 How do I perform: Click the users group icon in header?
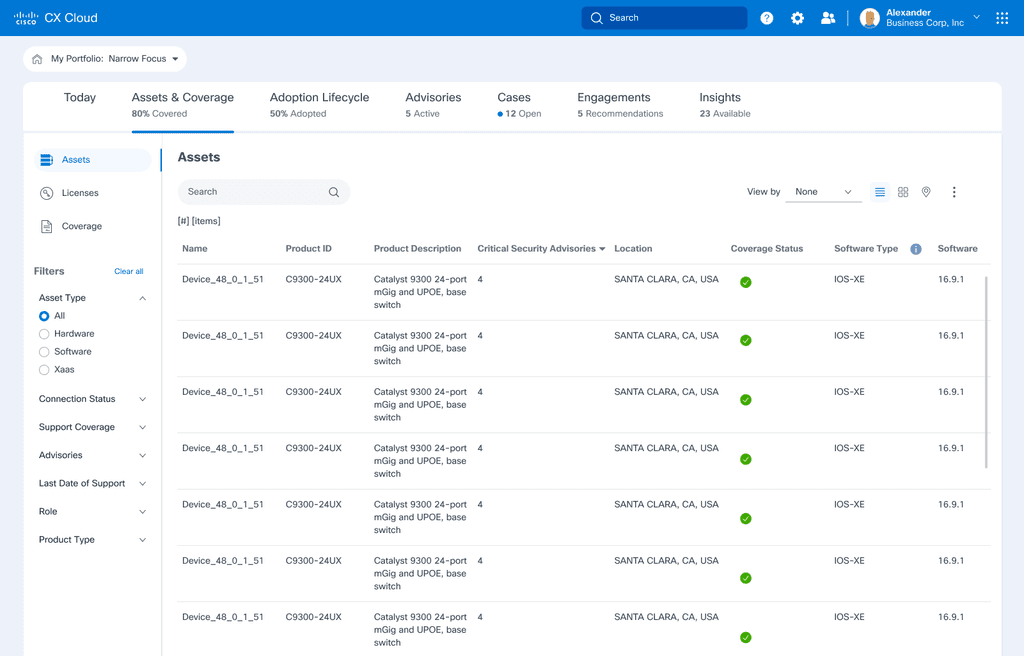pos(828,18)
